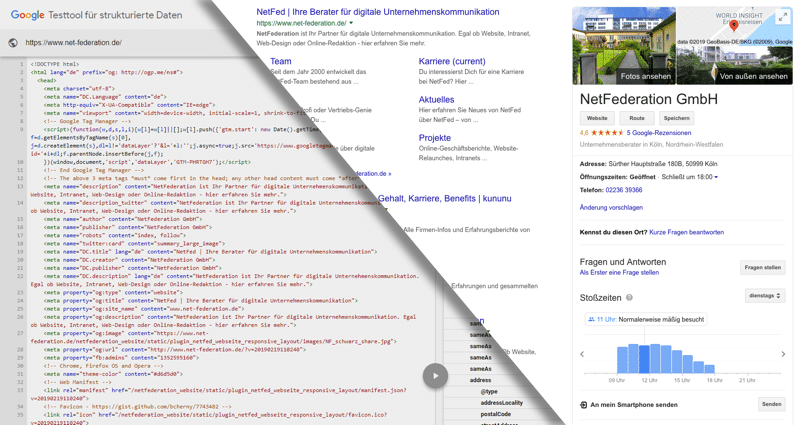Click the green URL www.net-federation.de

pyautogui.click(x=301, y=23)
